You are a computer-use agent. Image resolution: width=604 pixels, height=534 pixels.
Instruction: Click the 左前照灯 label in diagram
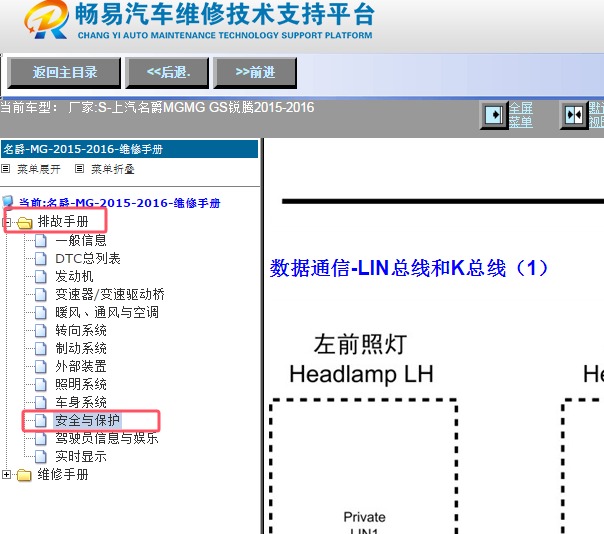361,344
